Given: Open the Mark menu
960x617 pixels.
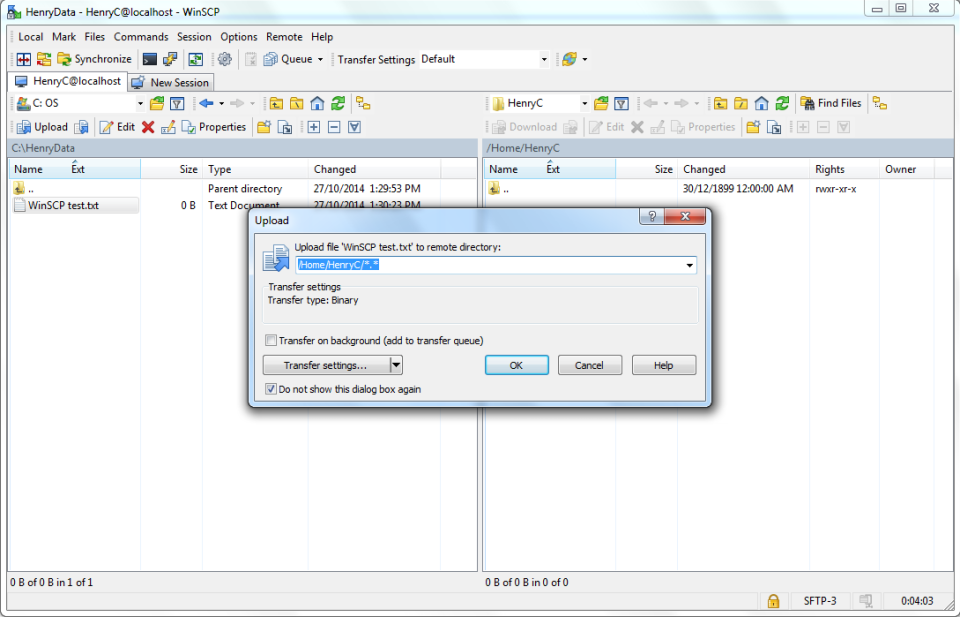Looking at the screenshot, I should [x=64, y=37].
